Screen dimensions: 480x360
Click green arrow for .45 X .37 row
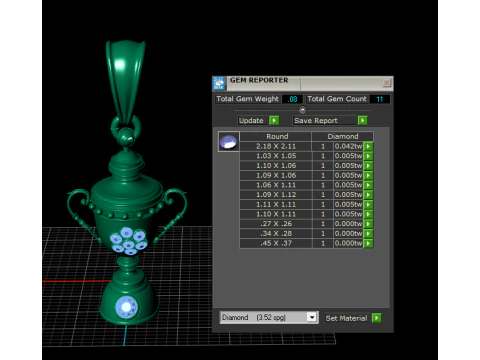[368, 243]
